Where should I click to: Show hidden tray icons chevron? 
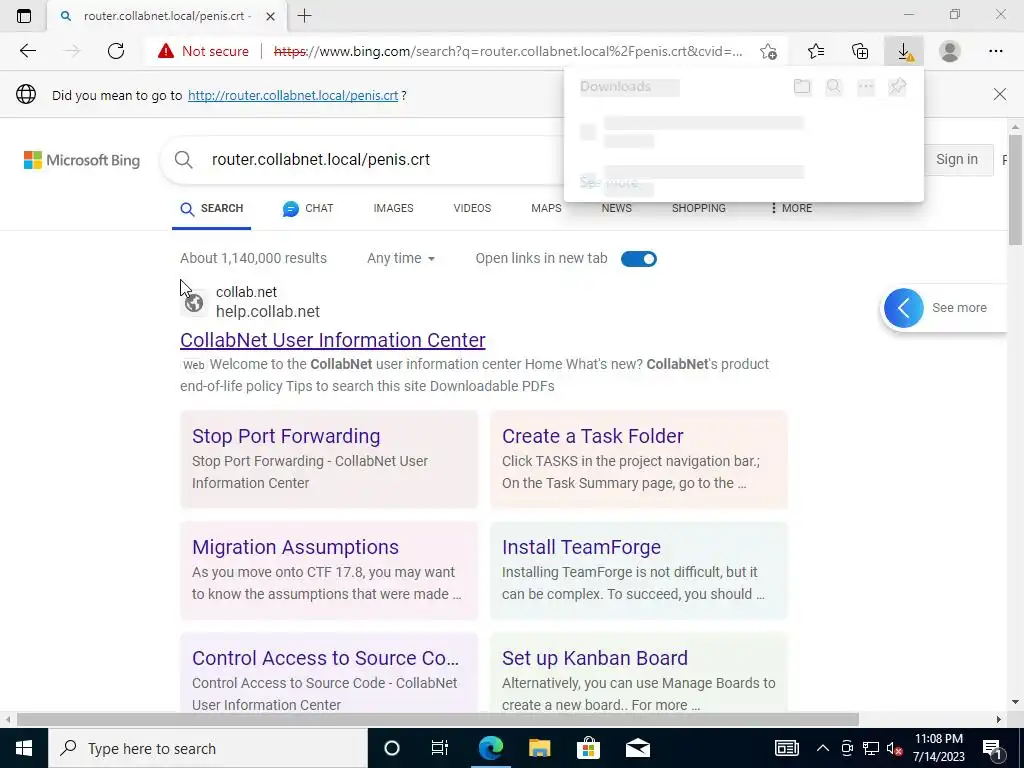[823, 748]
